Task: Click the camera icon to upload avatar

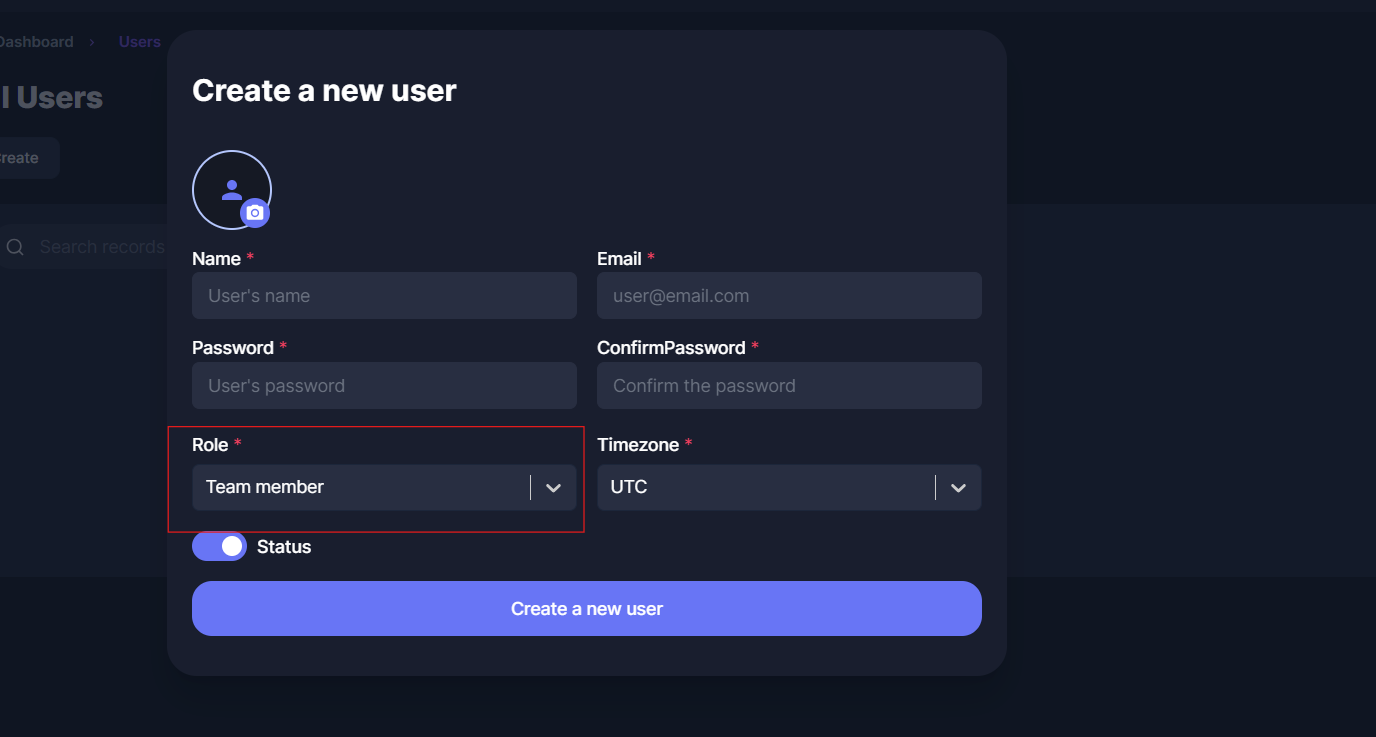Action: 255,213
